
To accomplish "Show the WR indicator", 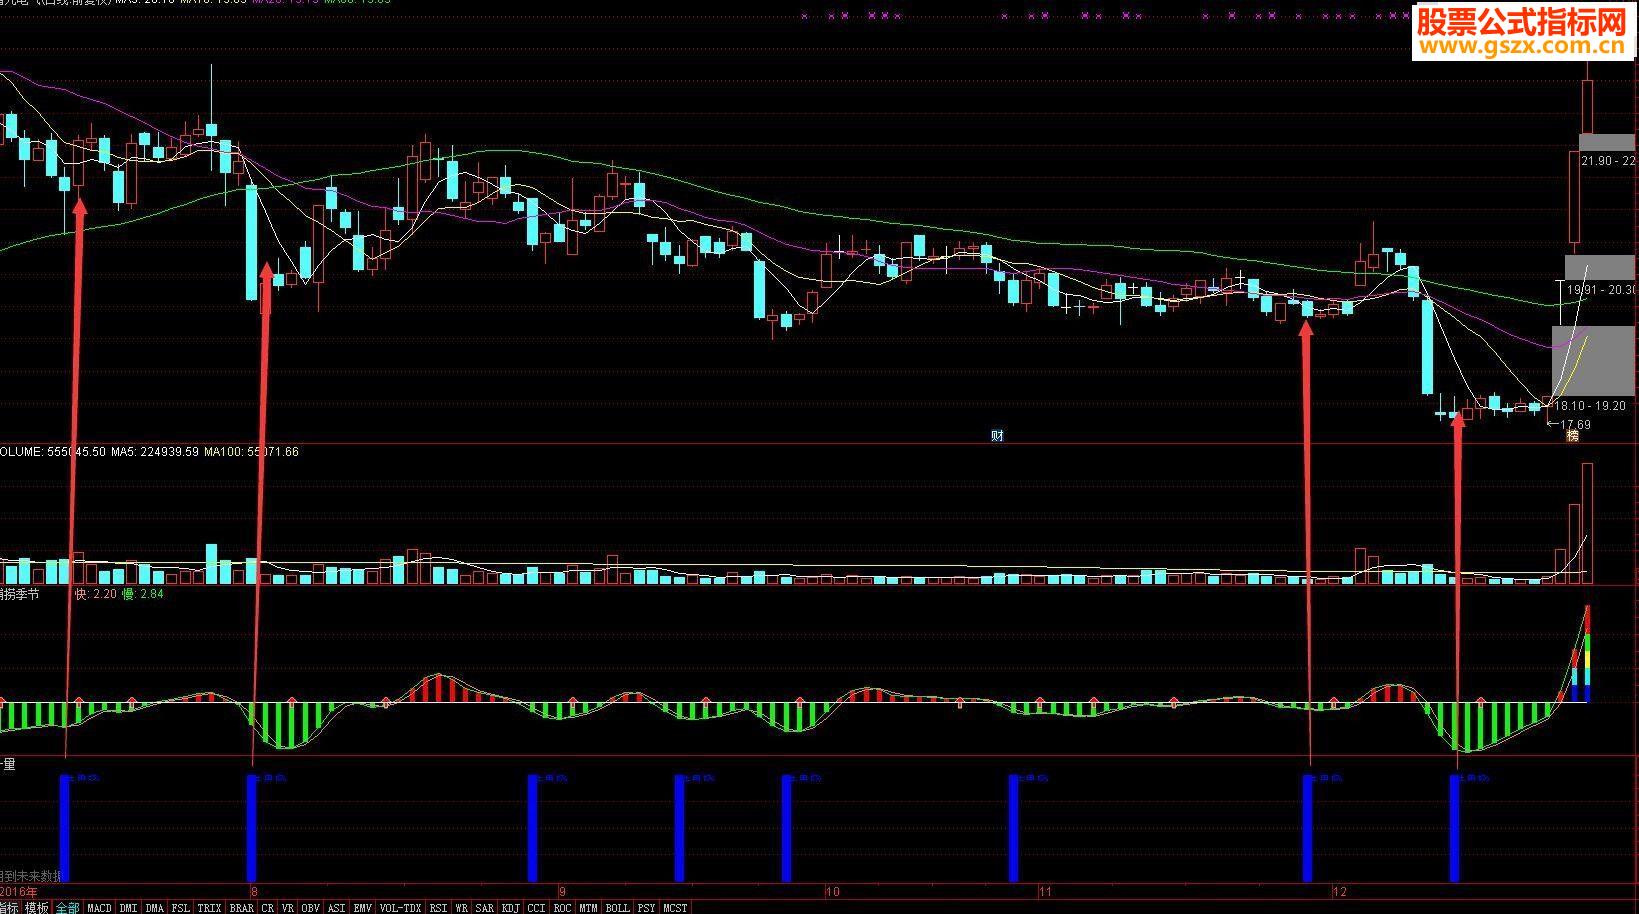I will pos(462,908).
